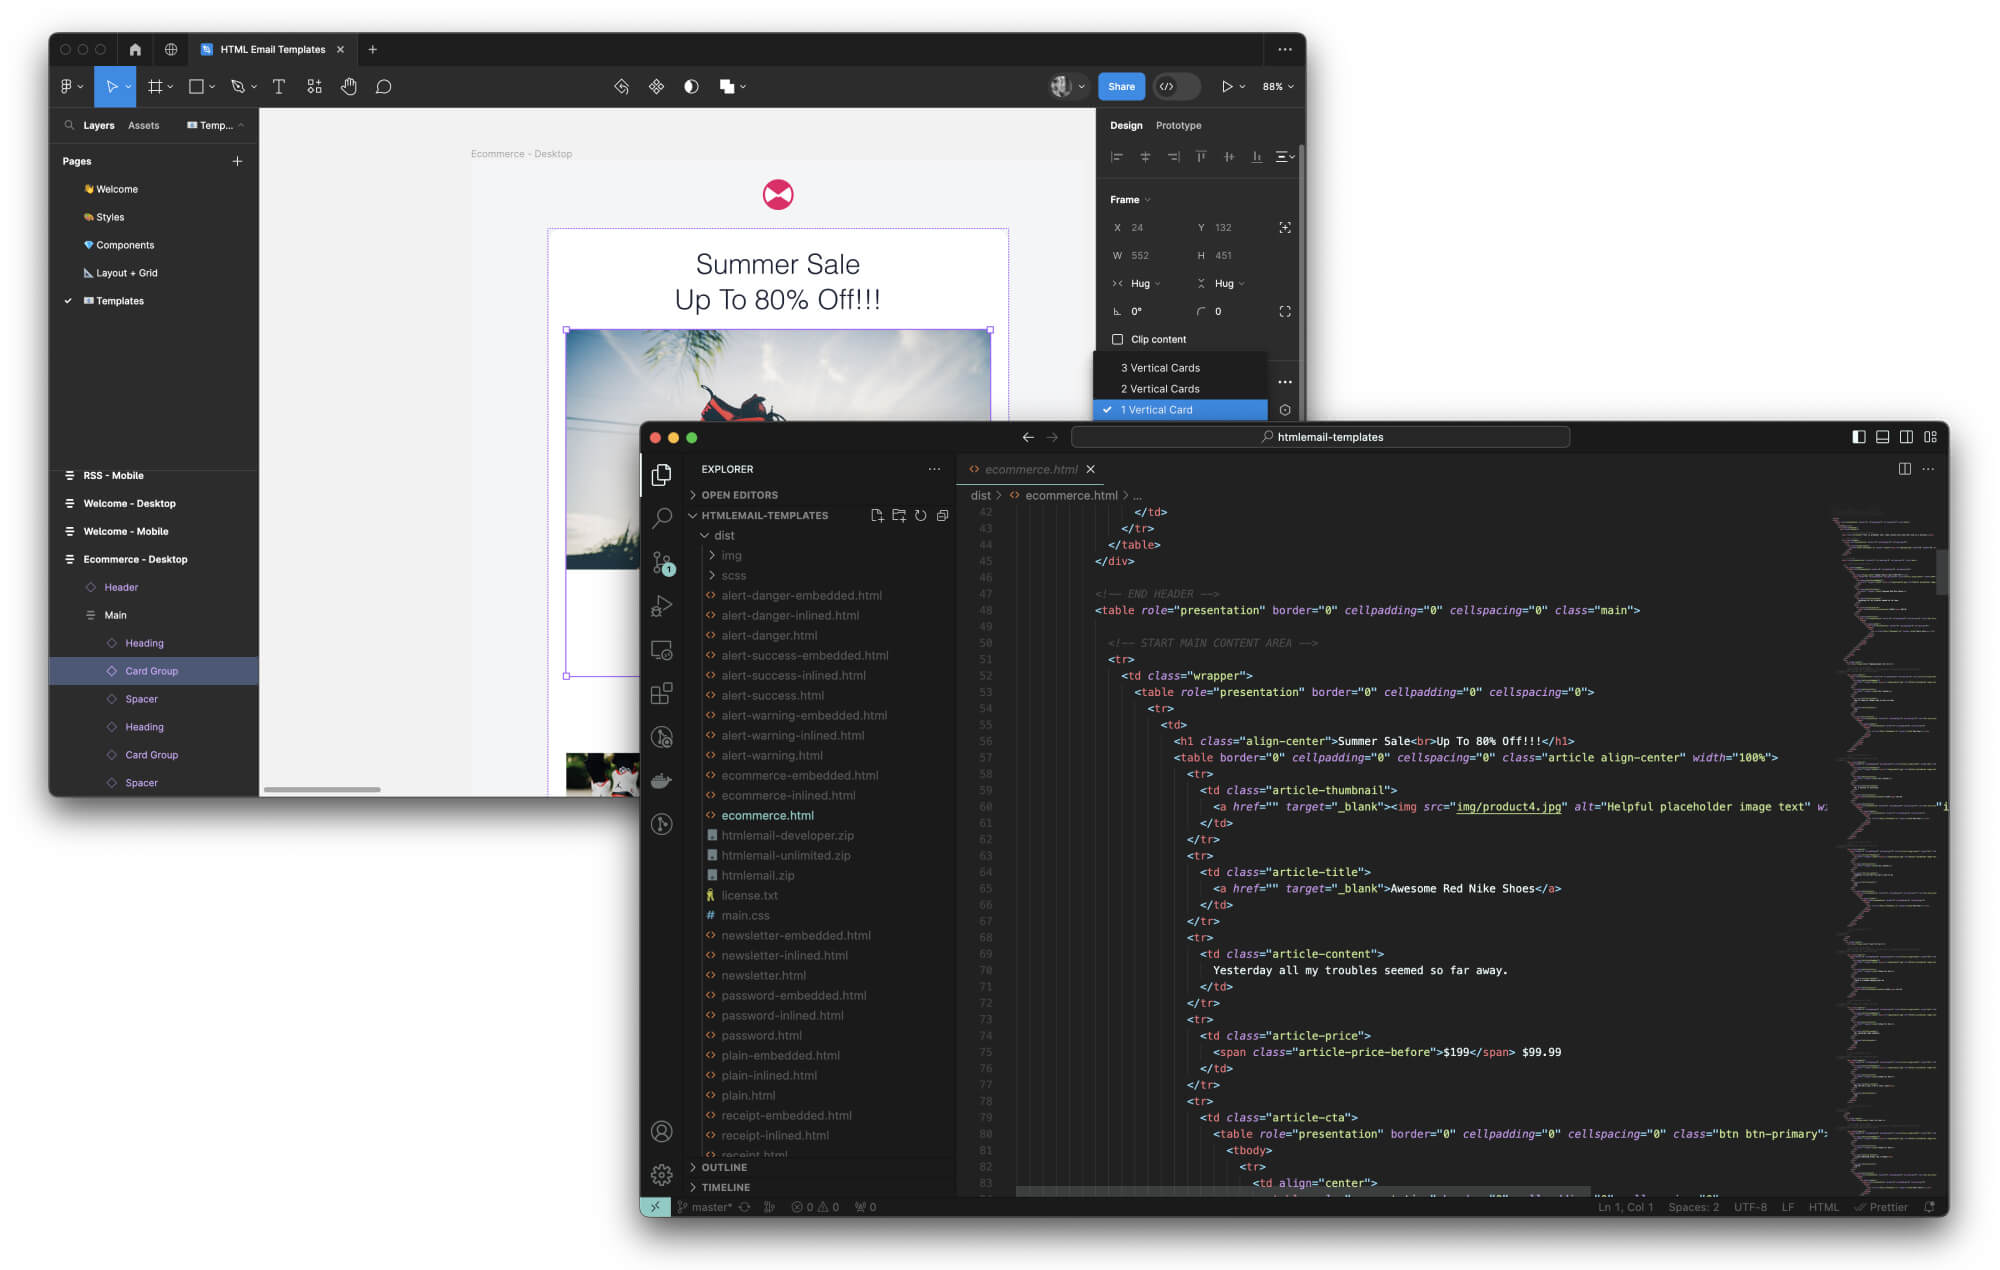The height and width of the screenshot is (1270, 2000).
Task: Expand the TIMELINE section
Action: click(725, 1187)
